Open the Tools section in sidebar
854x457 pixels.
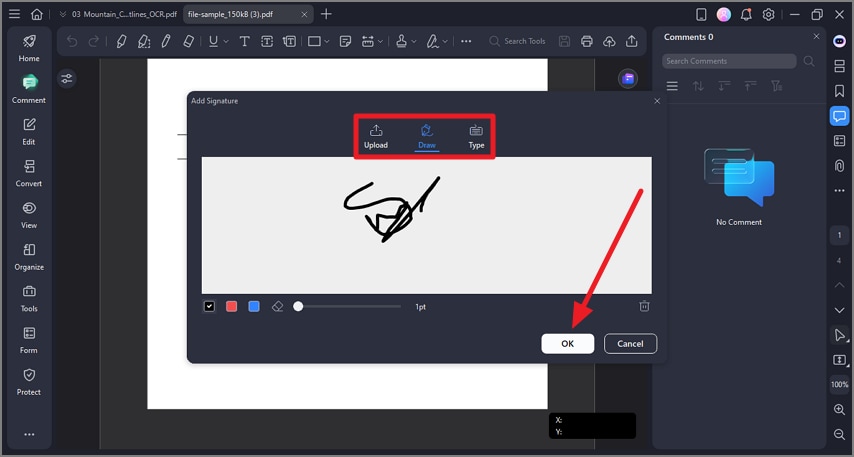click(x=29, y=298)
